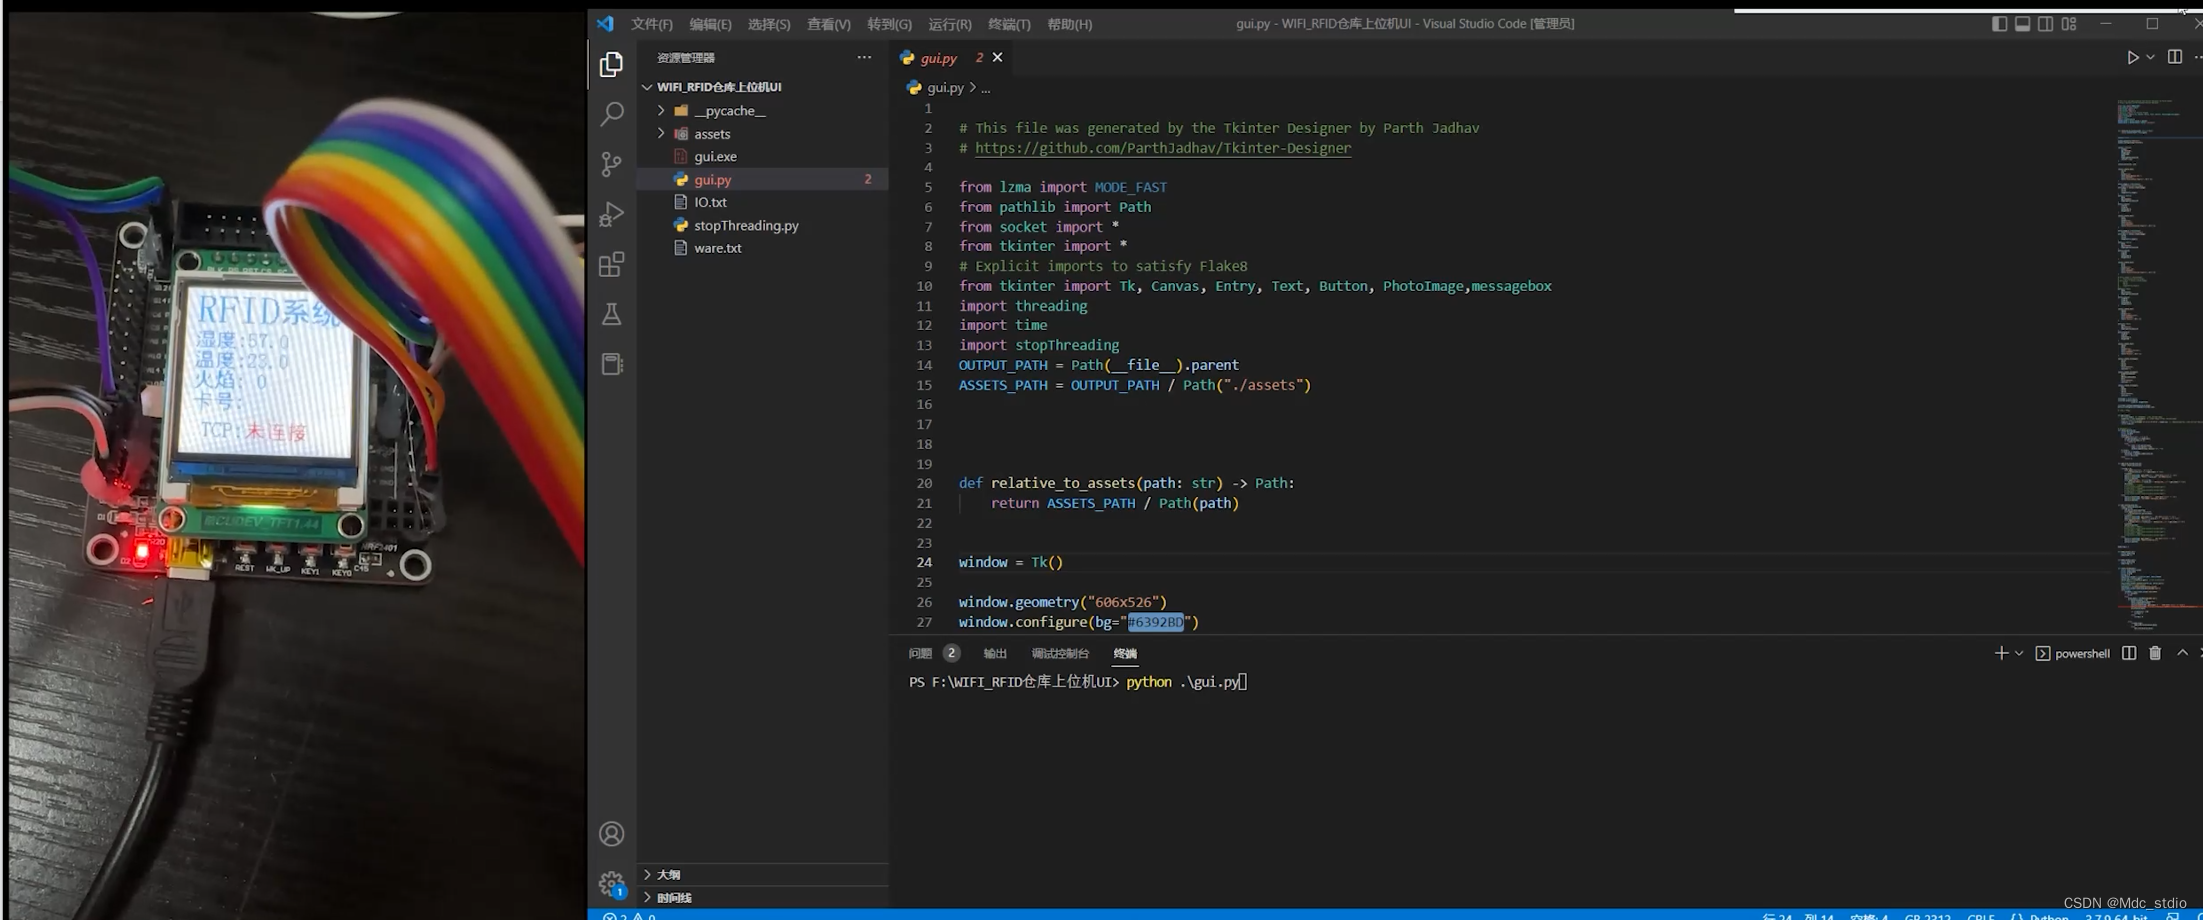
Task: Split the editor to the right
Action: click(2174, 57)
